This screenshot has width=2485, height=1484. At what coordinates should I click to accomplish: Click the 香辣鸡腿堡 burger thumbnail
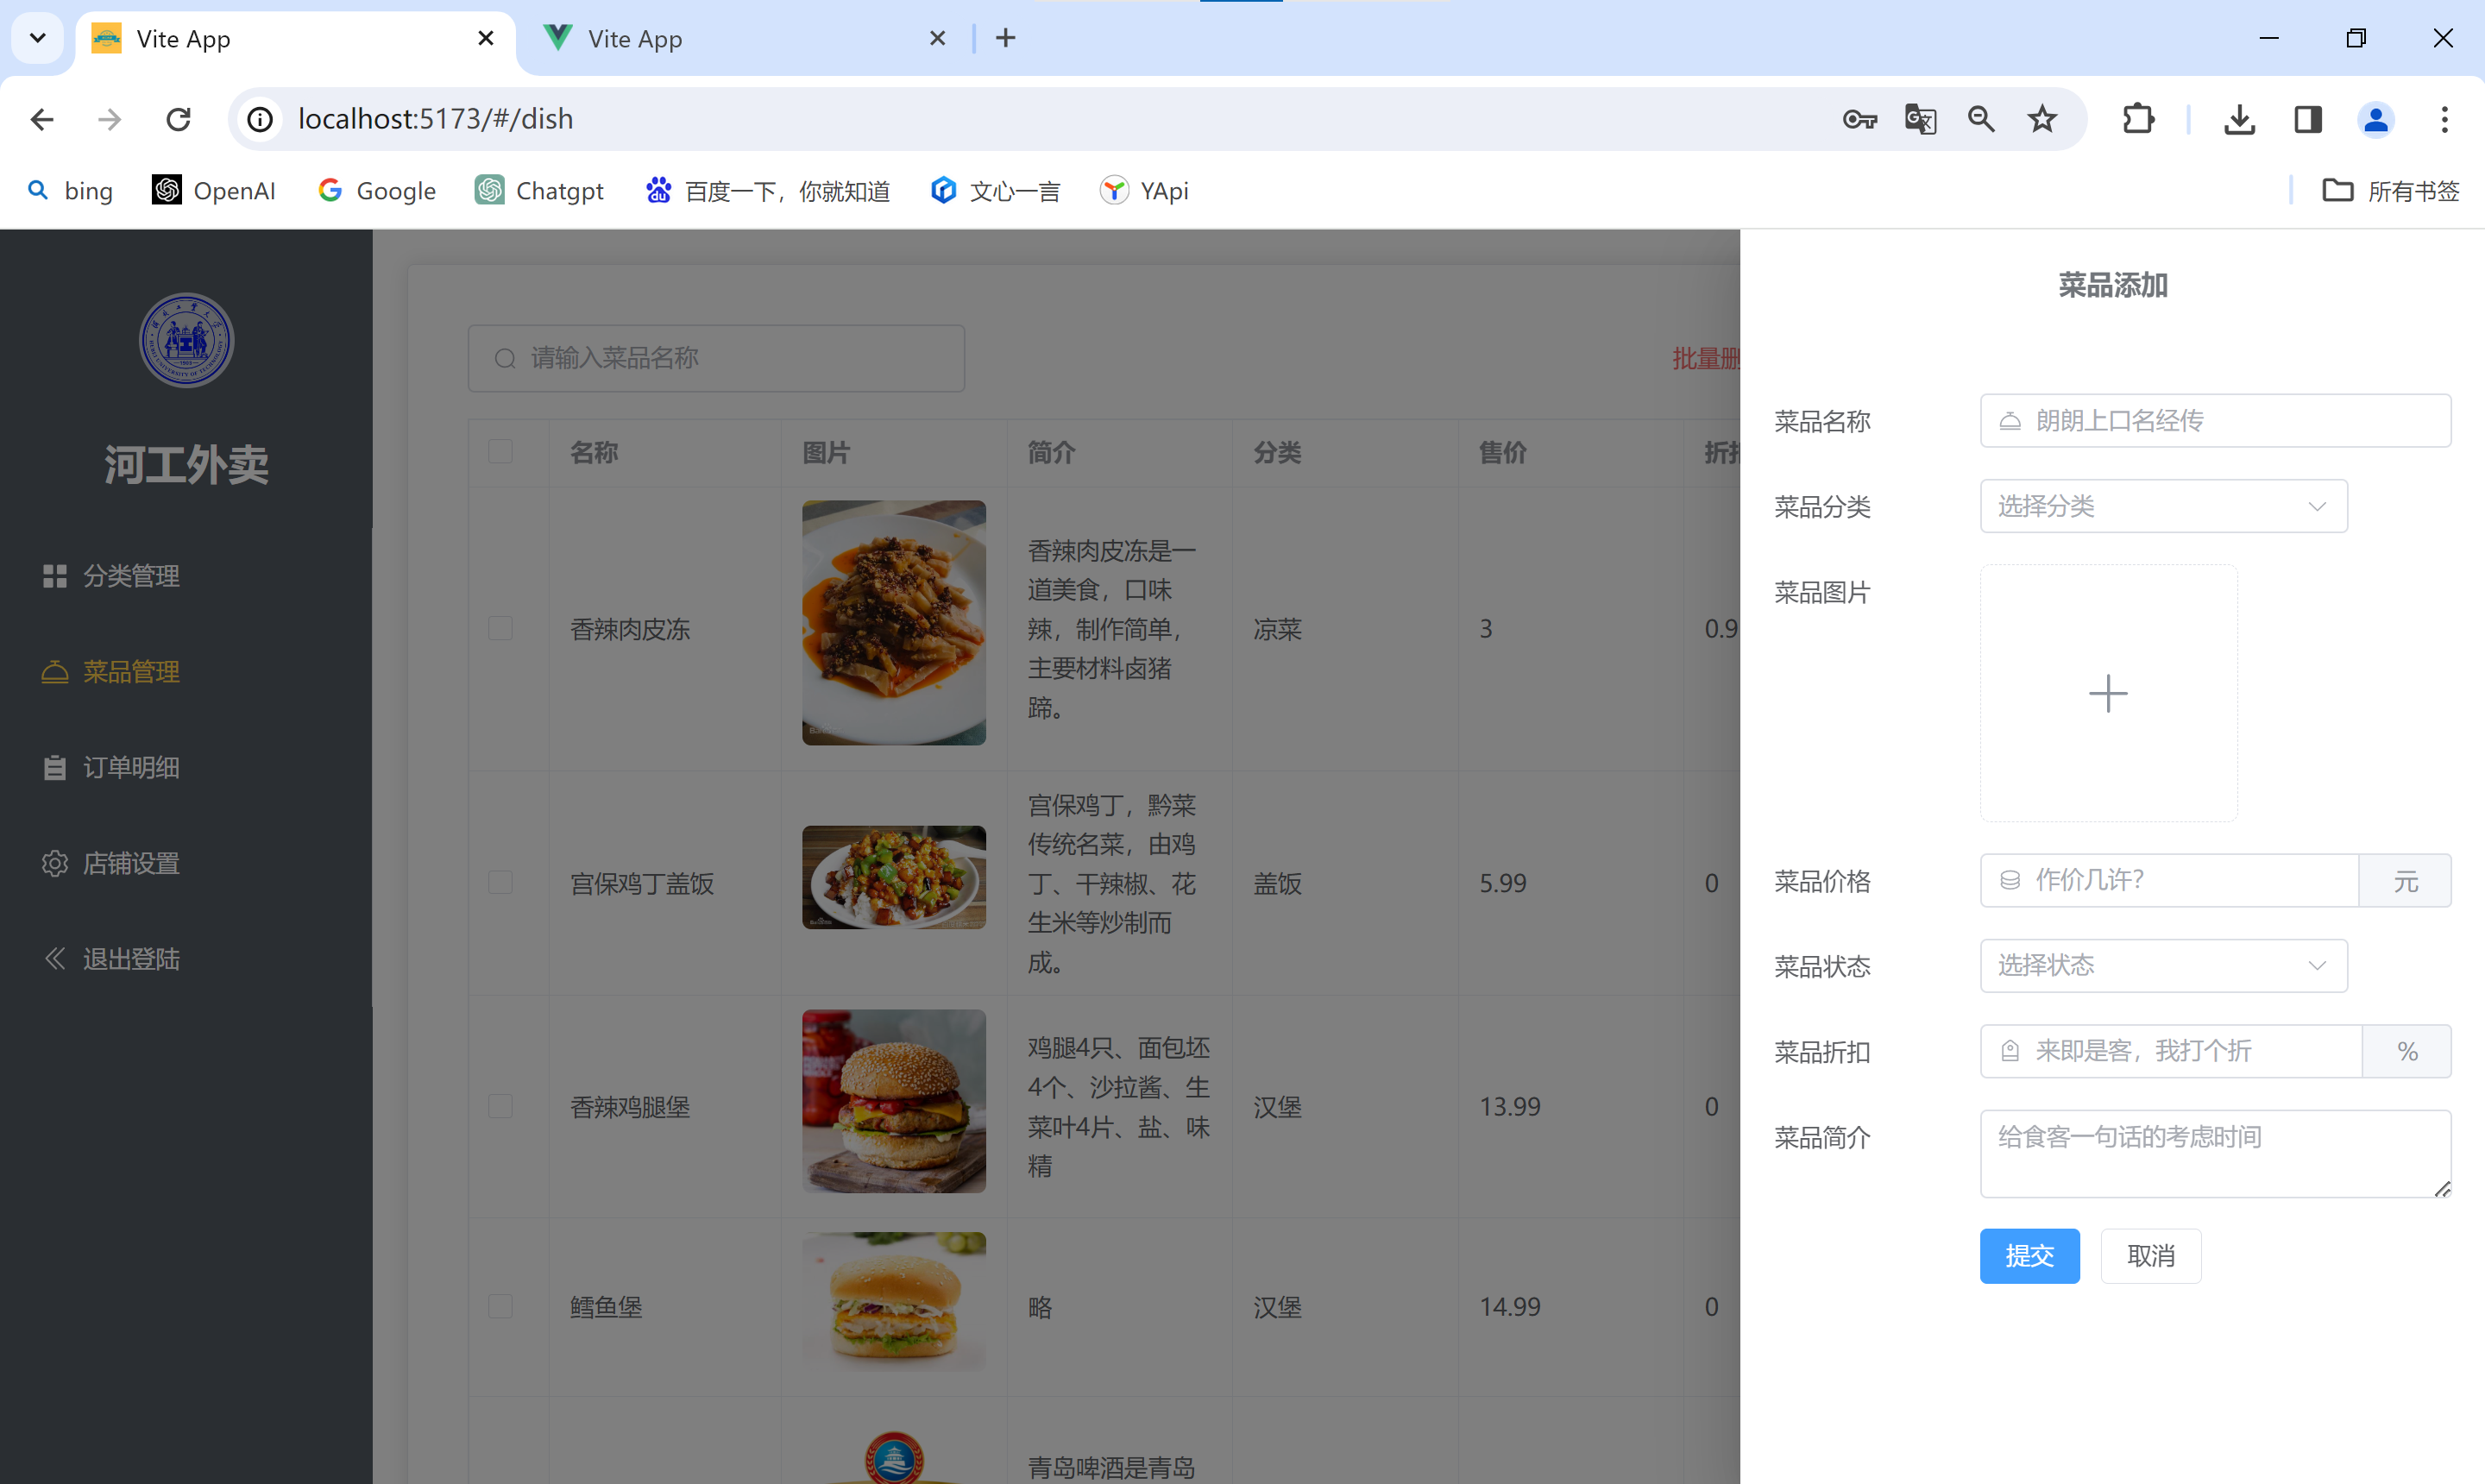click(893, 1100)
